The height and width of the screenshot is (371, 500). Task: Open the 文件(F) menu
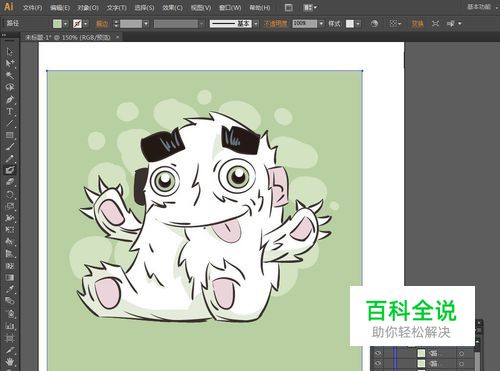tap(32, 7)
